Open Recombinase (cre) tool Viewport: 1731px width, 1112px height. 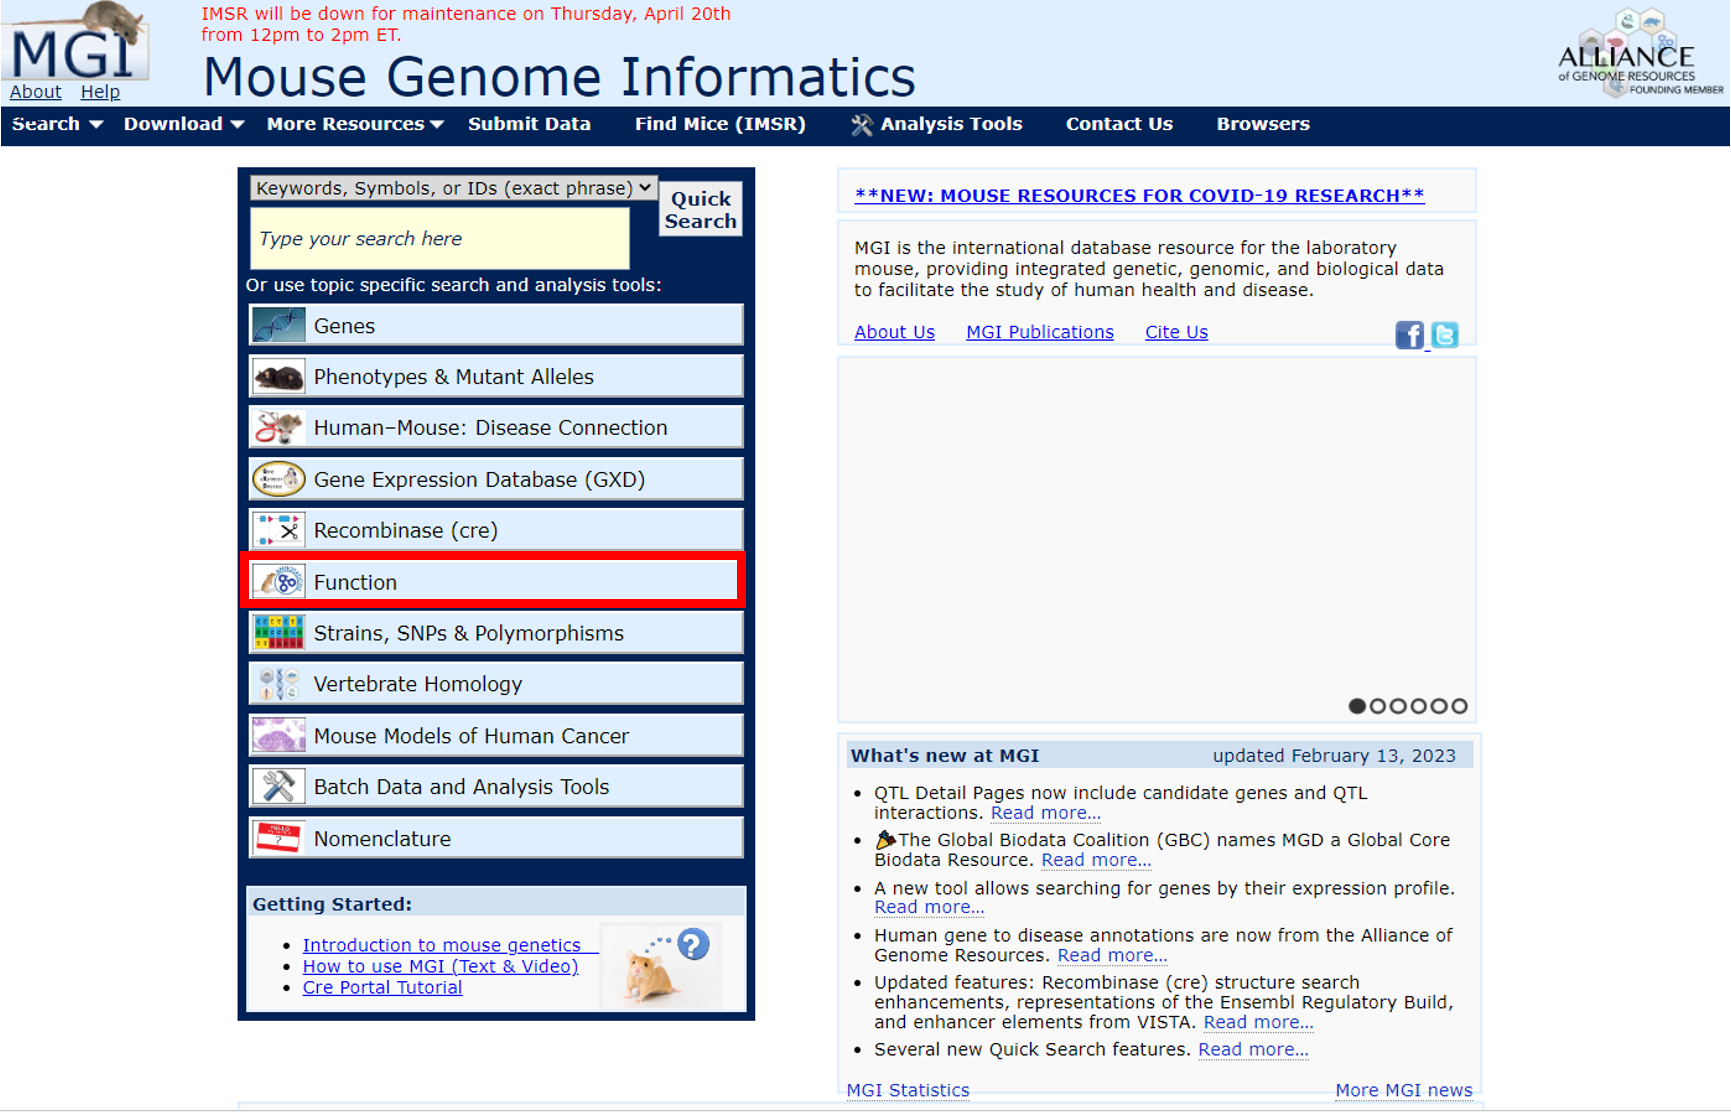(496, 530)
